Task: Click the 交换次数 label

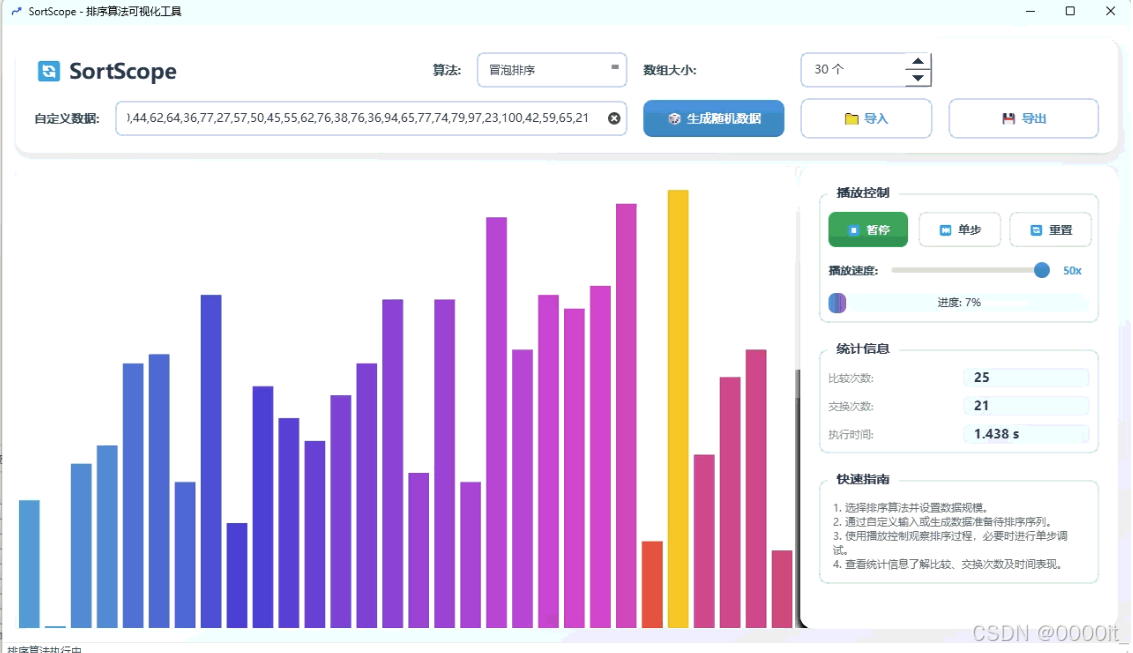Action: click(850, 406)
